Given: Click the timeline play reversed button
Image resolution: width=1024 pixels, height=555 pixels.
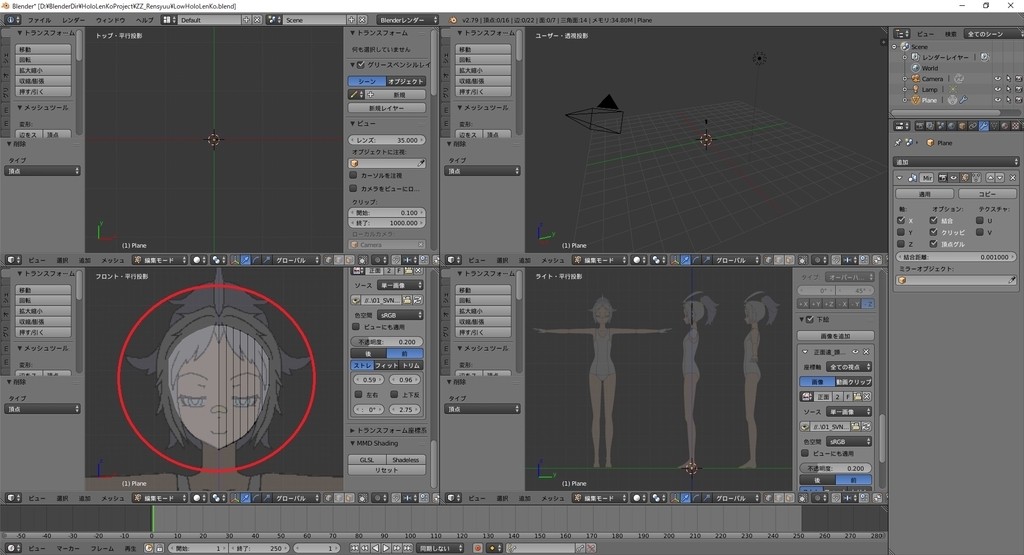Looking at the screenshot, I should [376, 548].
